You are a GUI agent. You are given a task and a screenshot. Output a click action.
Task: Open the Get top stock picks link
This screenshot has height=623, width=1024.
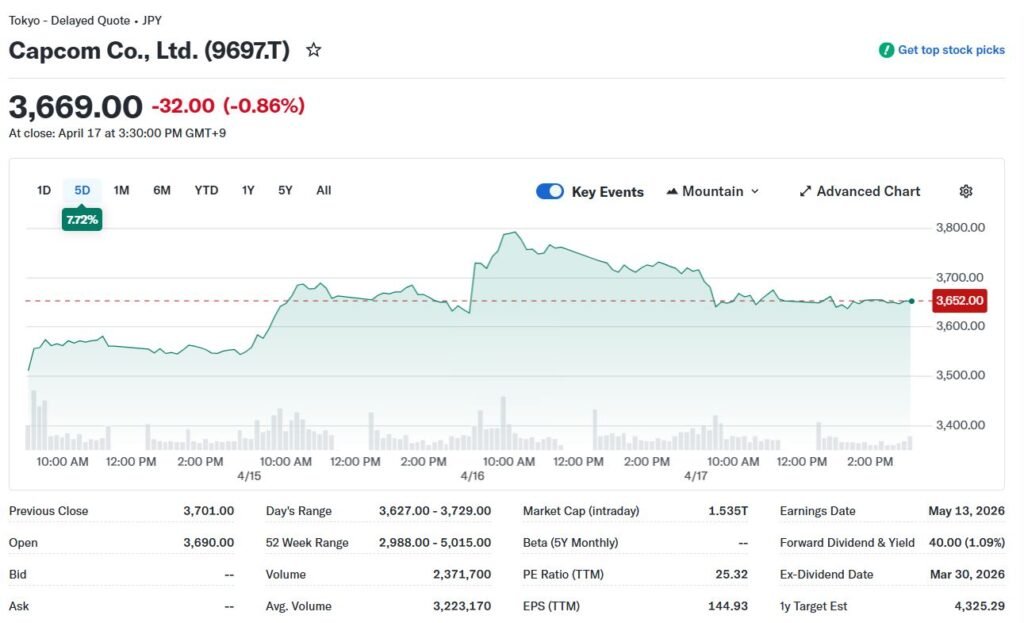tap(951, 50)
